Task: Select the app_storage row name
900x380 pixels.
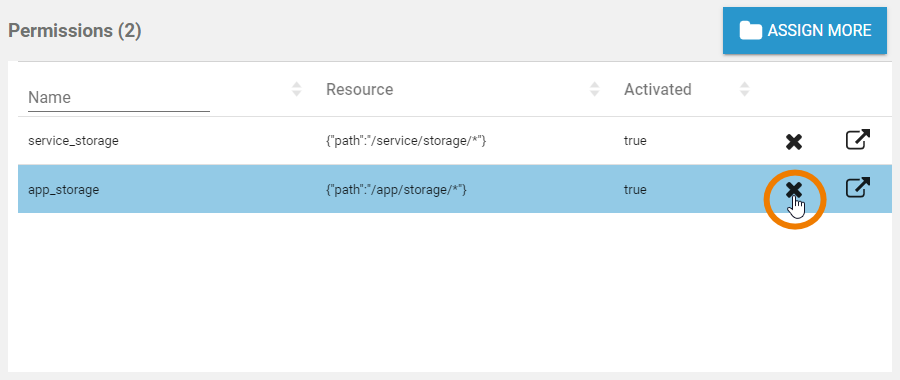Action: (64, 189)
